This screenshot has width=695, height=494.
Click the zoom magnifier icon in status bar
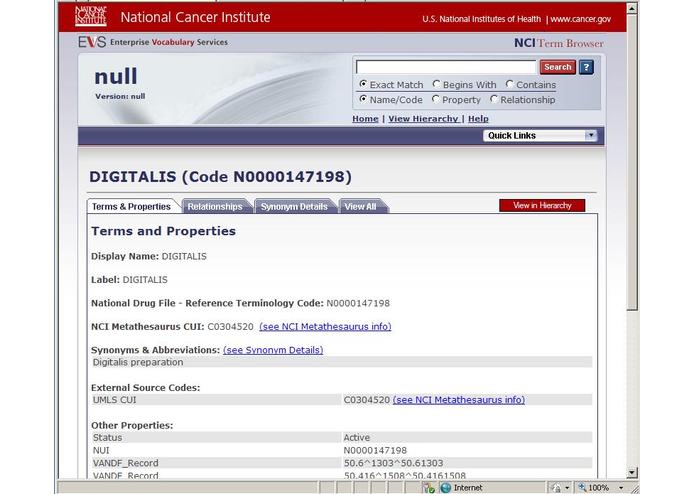pos(582,487)
